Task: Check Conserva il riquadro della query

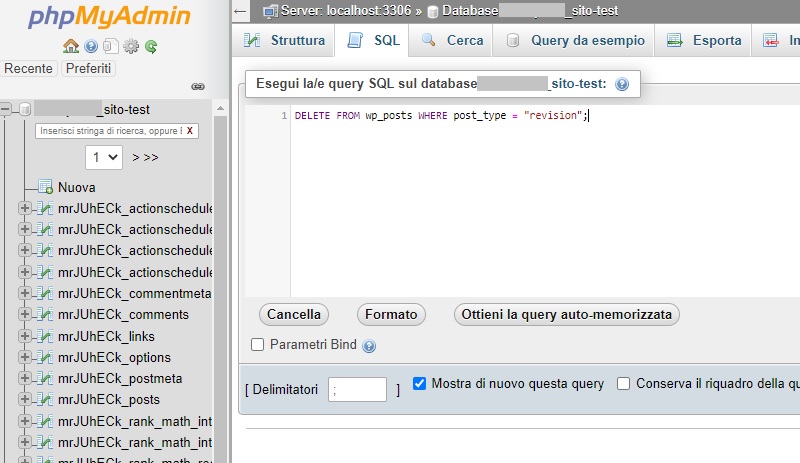Action: pos(623,383)
